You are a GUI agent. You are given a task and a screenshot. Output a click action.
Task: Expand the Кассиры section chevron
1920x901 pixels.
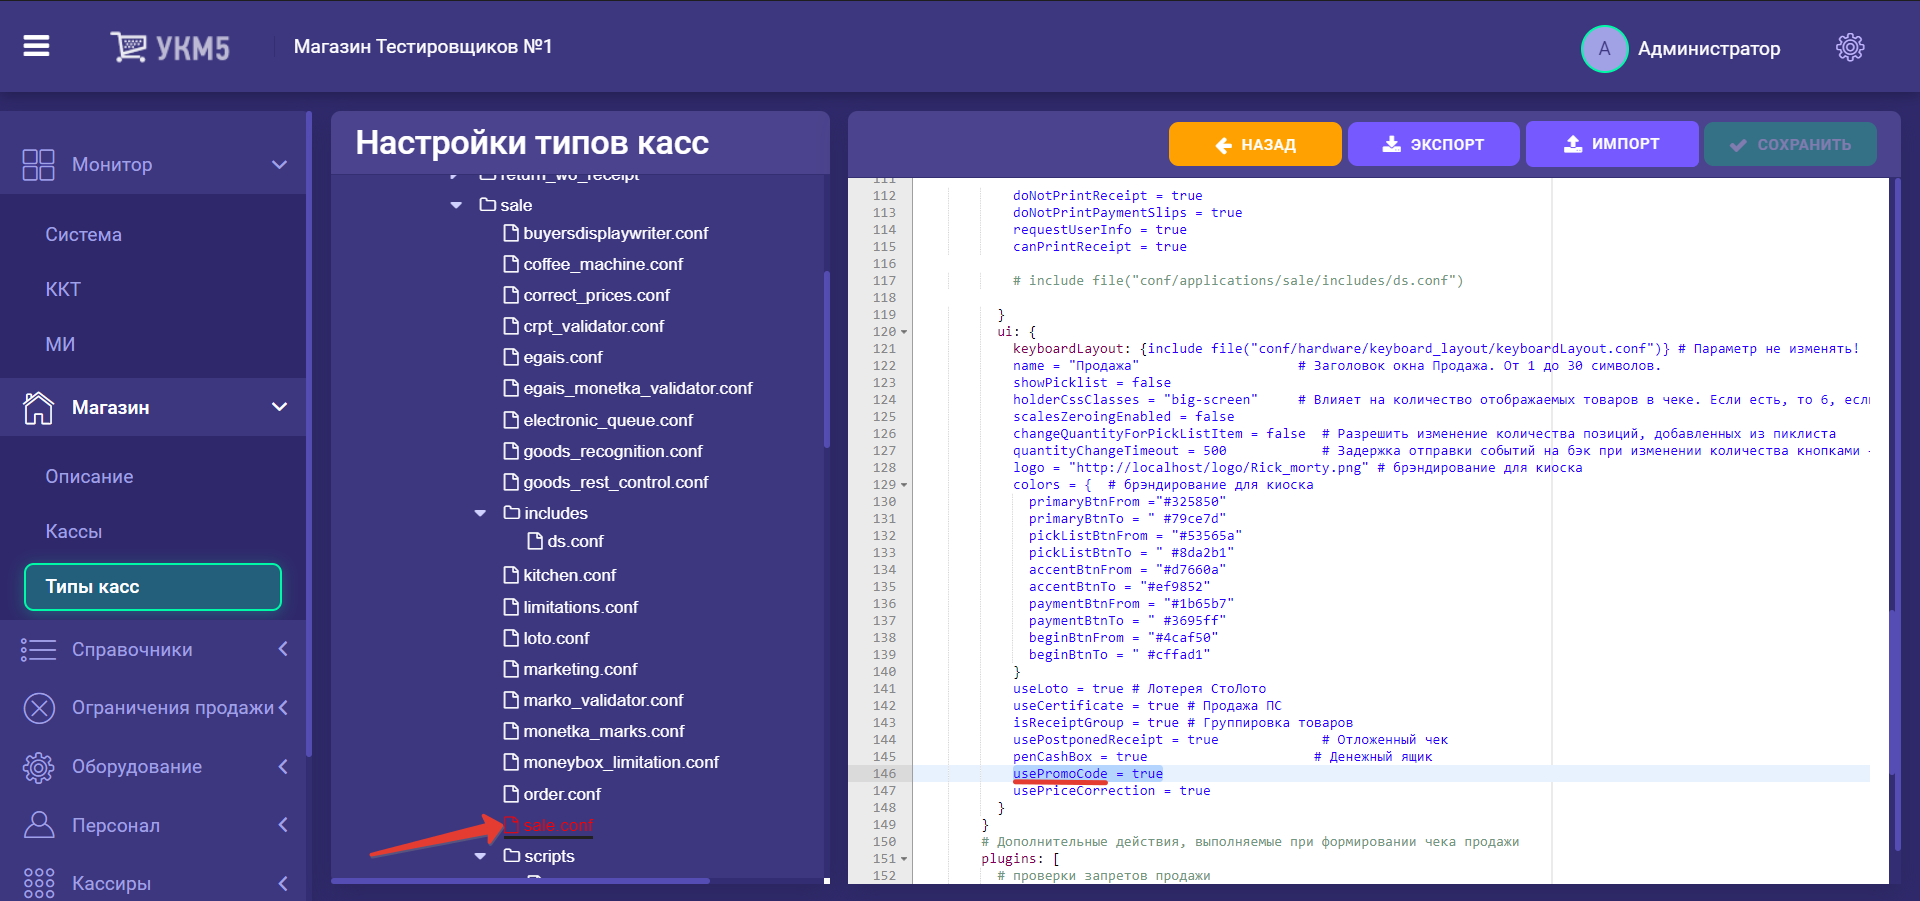pyautogui.click(x=283, y=883)
